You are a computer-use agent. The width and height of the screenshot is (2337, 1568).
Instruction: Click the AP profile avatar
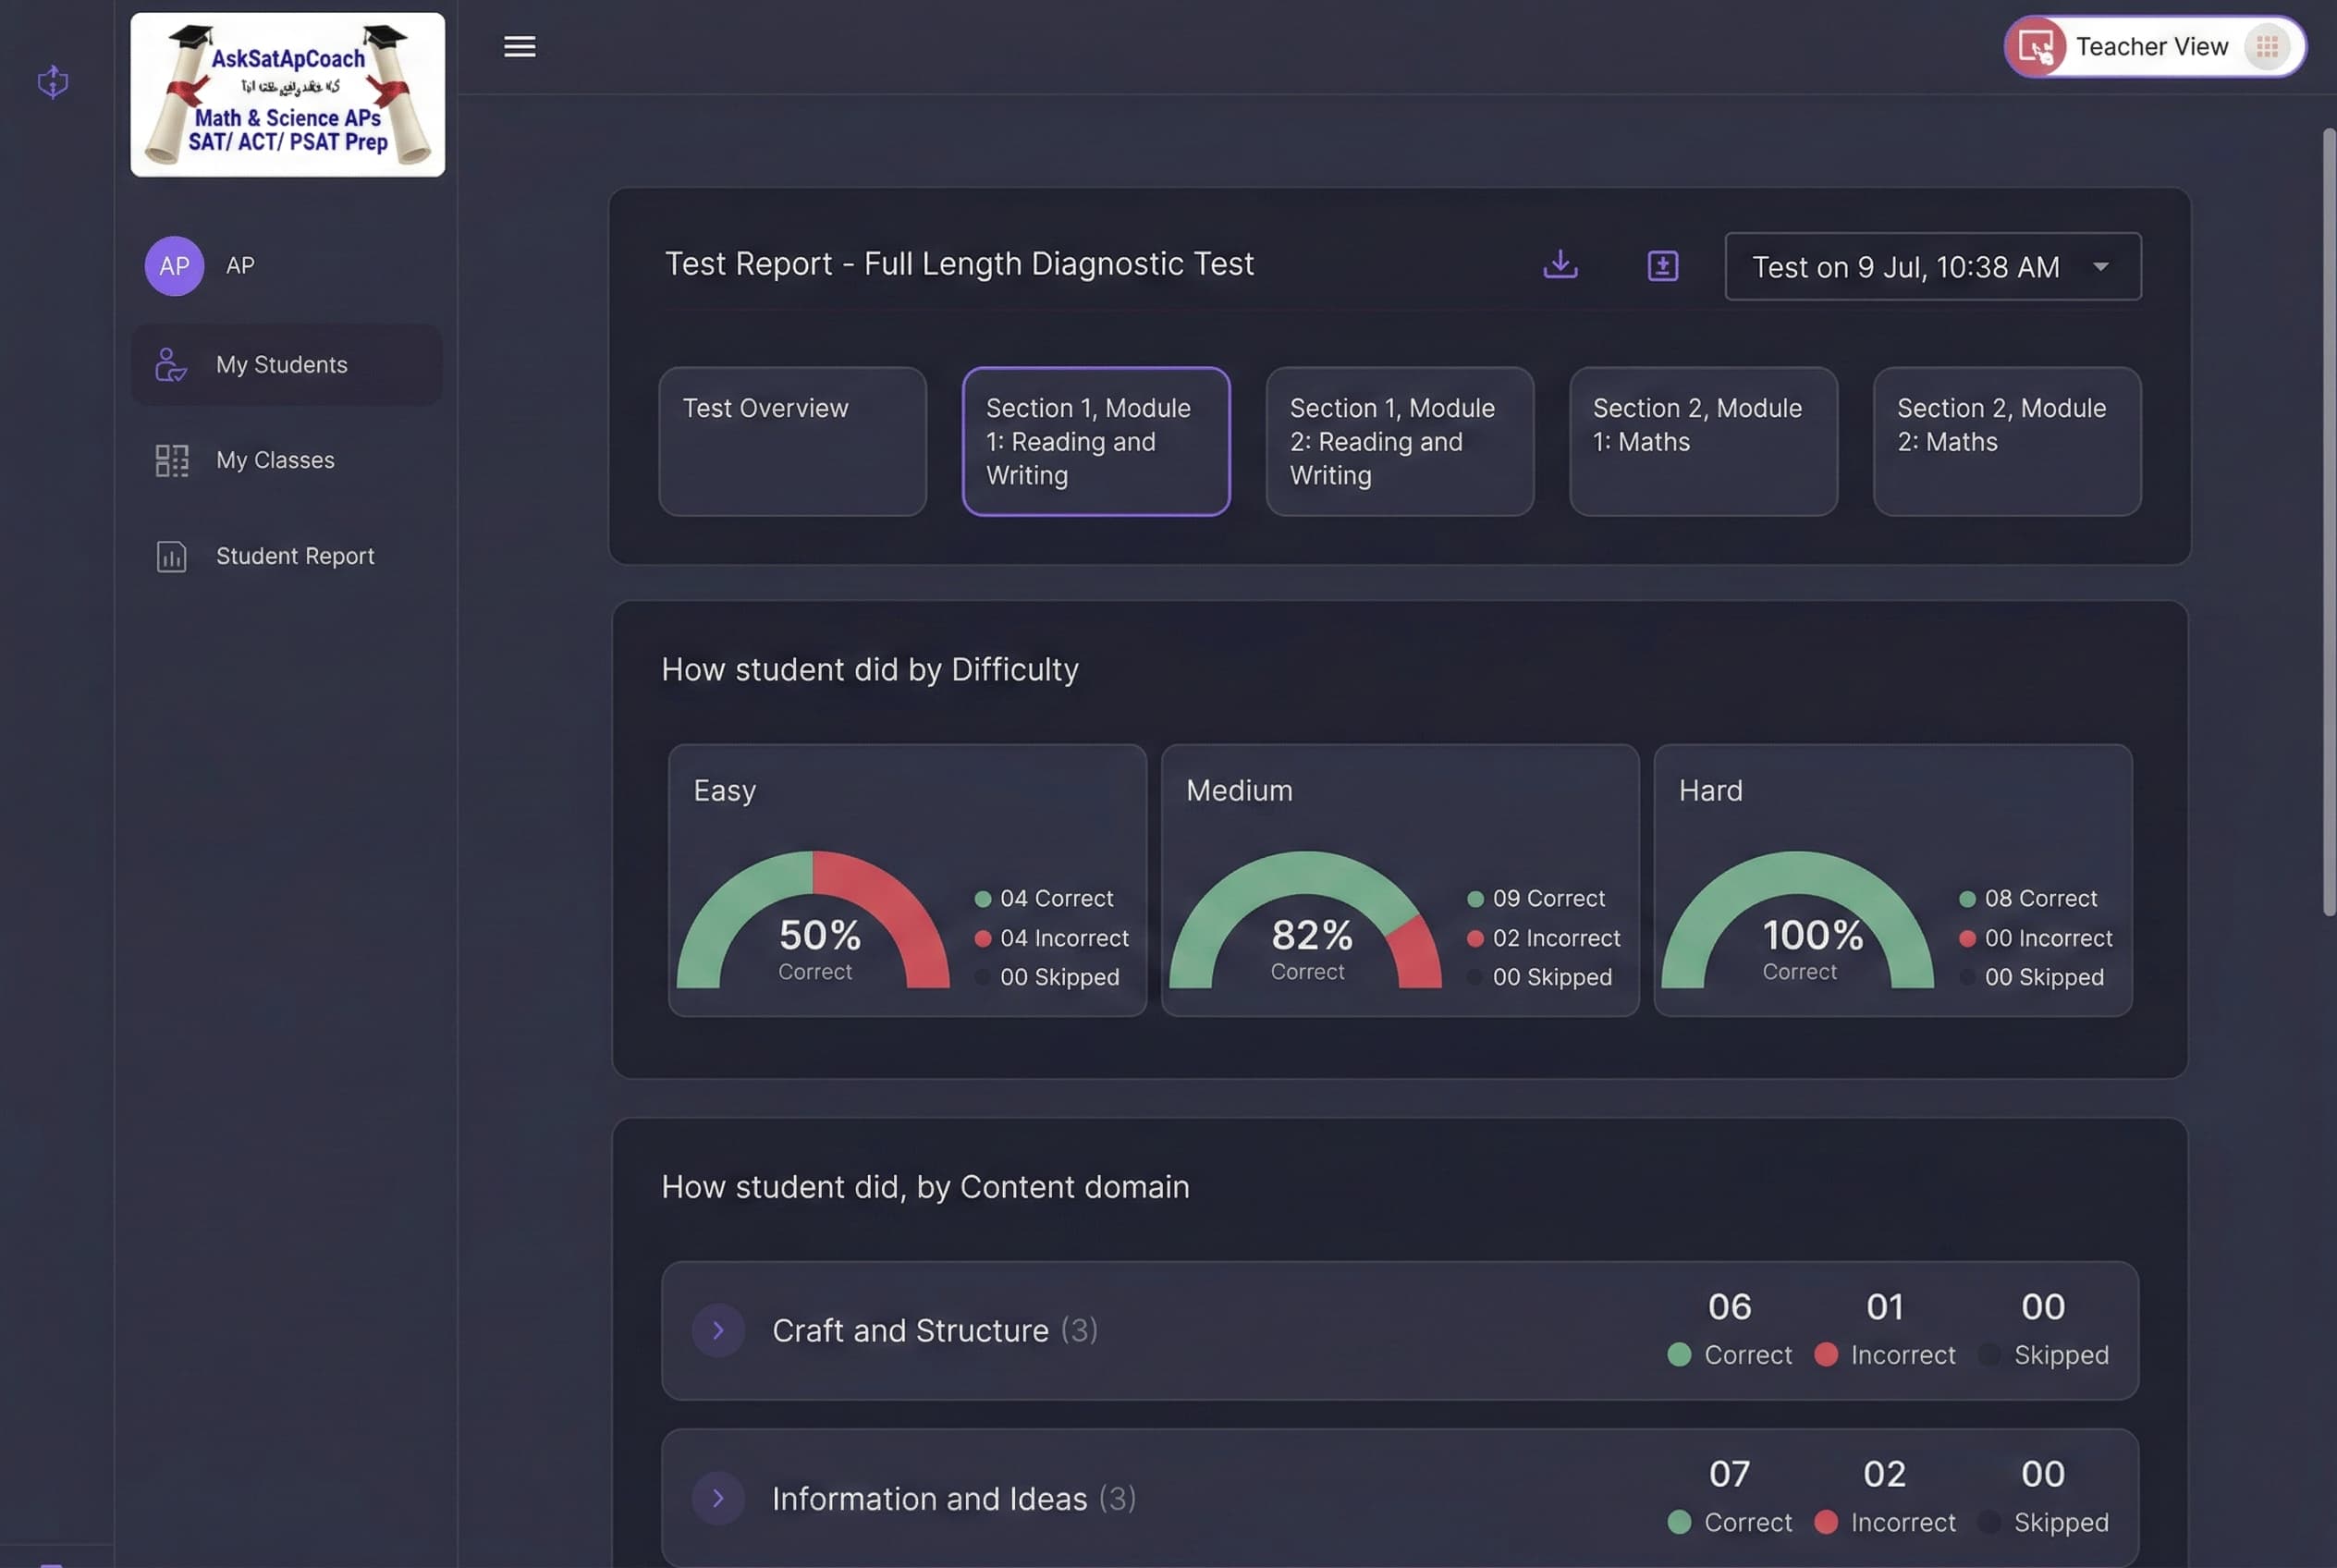174,266
